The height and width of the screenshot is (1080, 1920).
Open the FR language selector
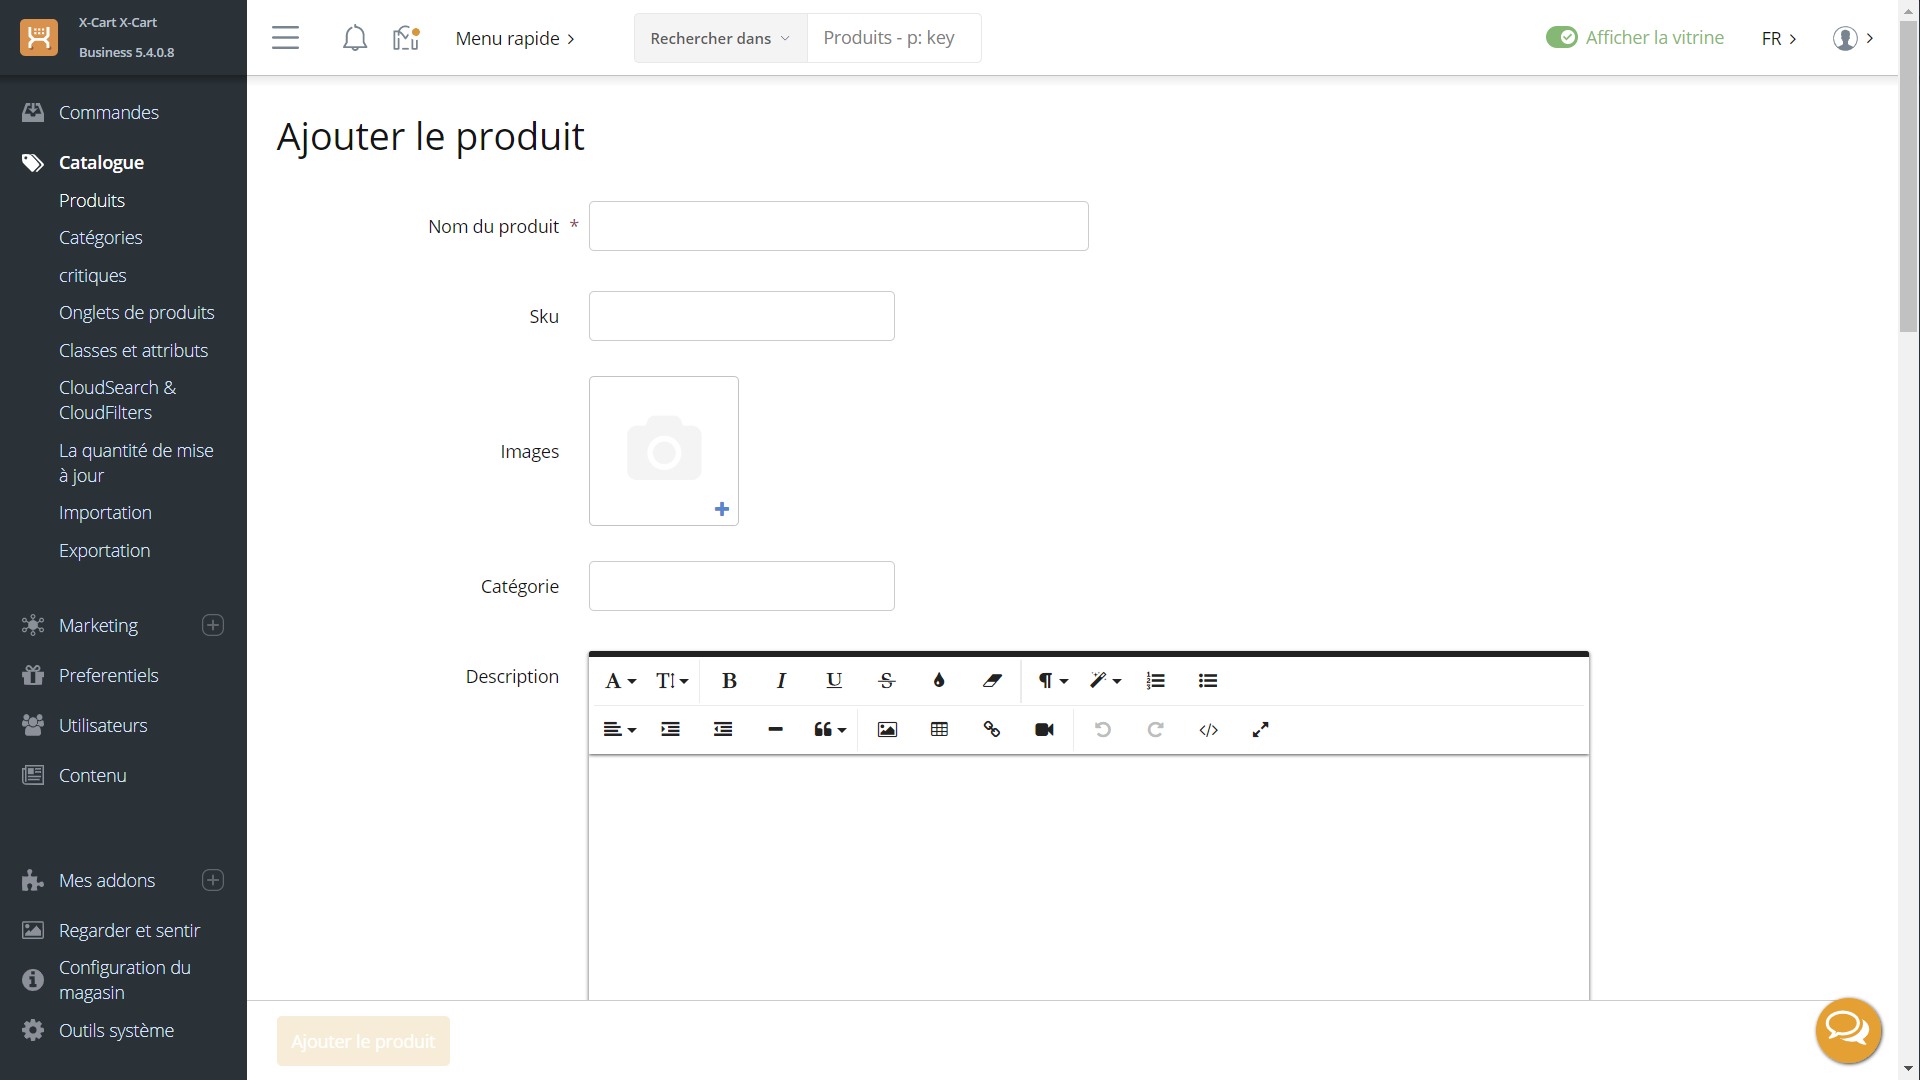click(x=1779, y=38)
